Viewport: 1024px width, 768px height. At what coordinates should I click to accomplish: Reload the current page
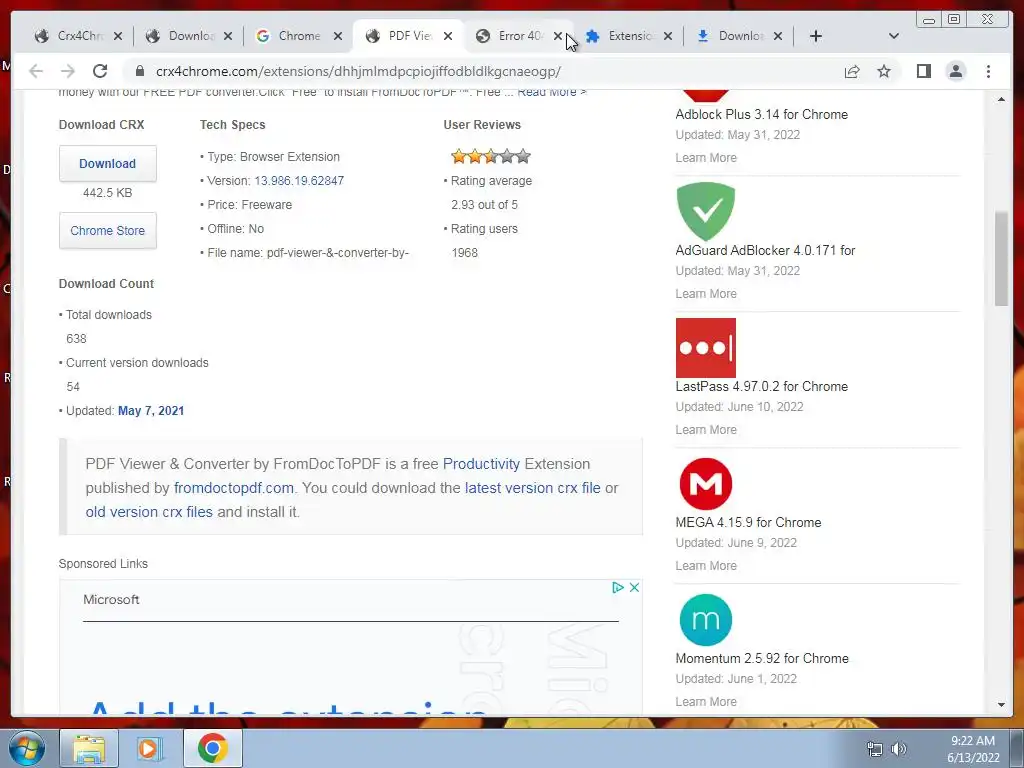100,71
